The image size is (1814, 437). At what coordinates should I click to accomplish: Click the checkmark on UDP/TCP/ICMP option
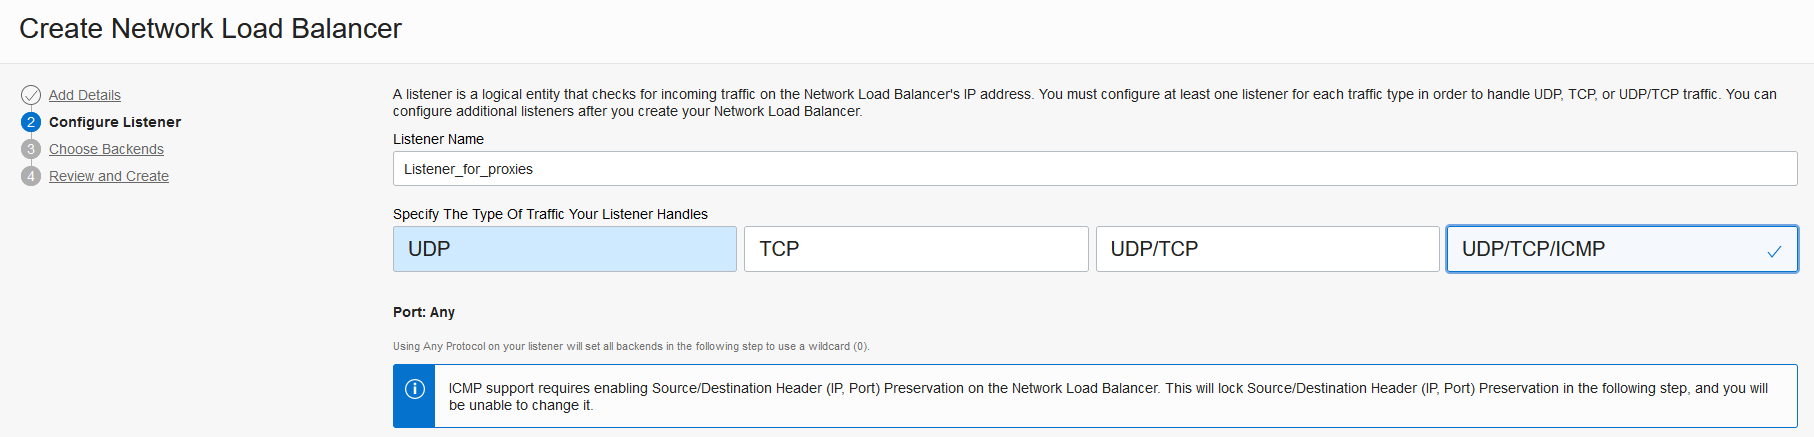pos(1774,251)
